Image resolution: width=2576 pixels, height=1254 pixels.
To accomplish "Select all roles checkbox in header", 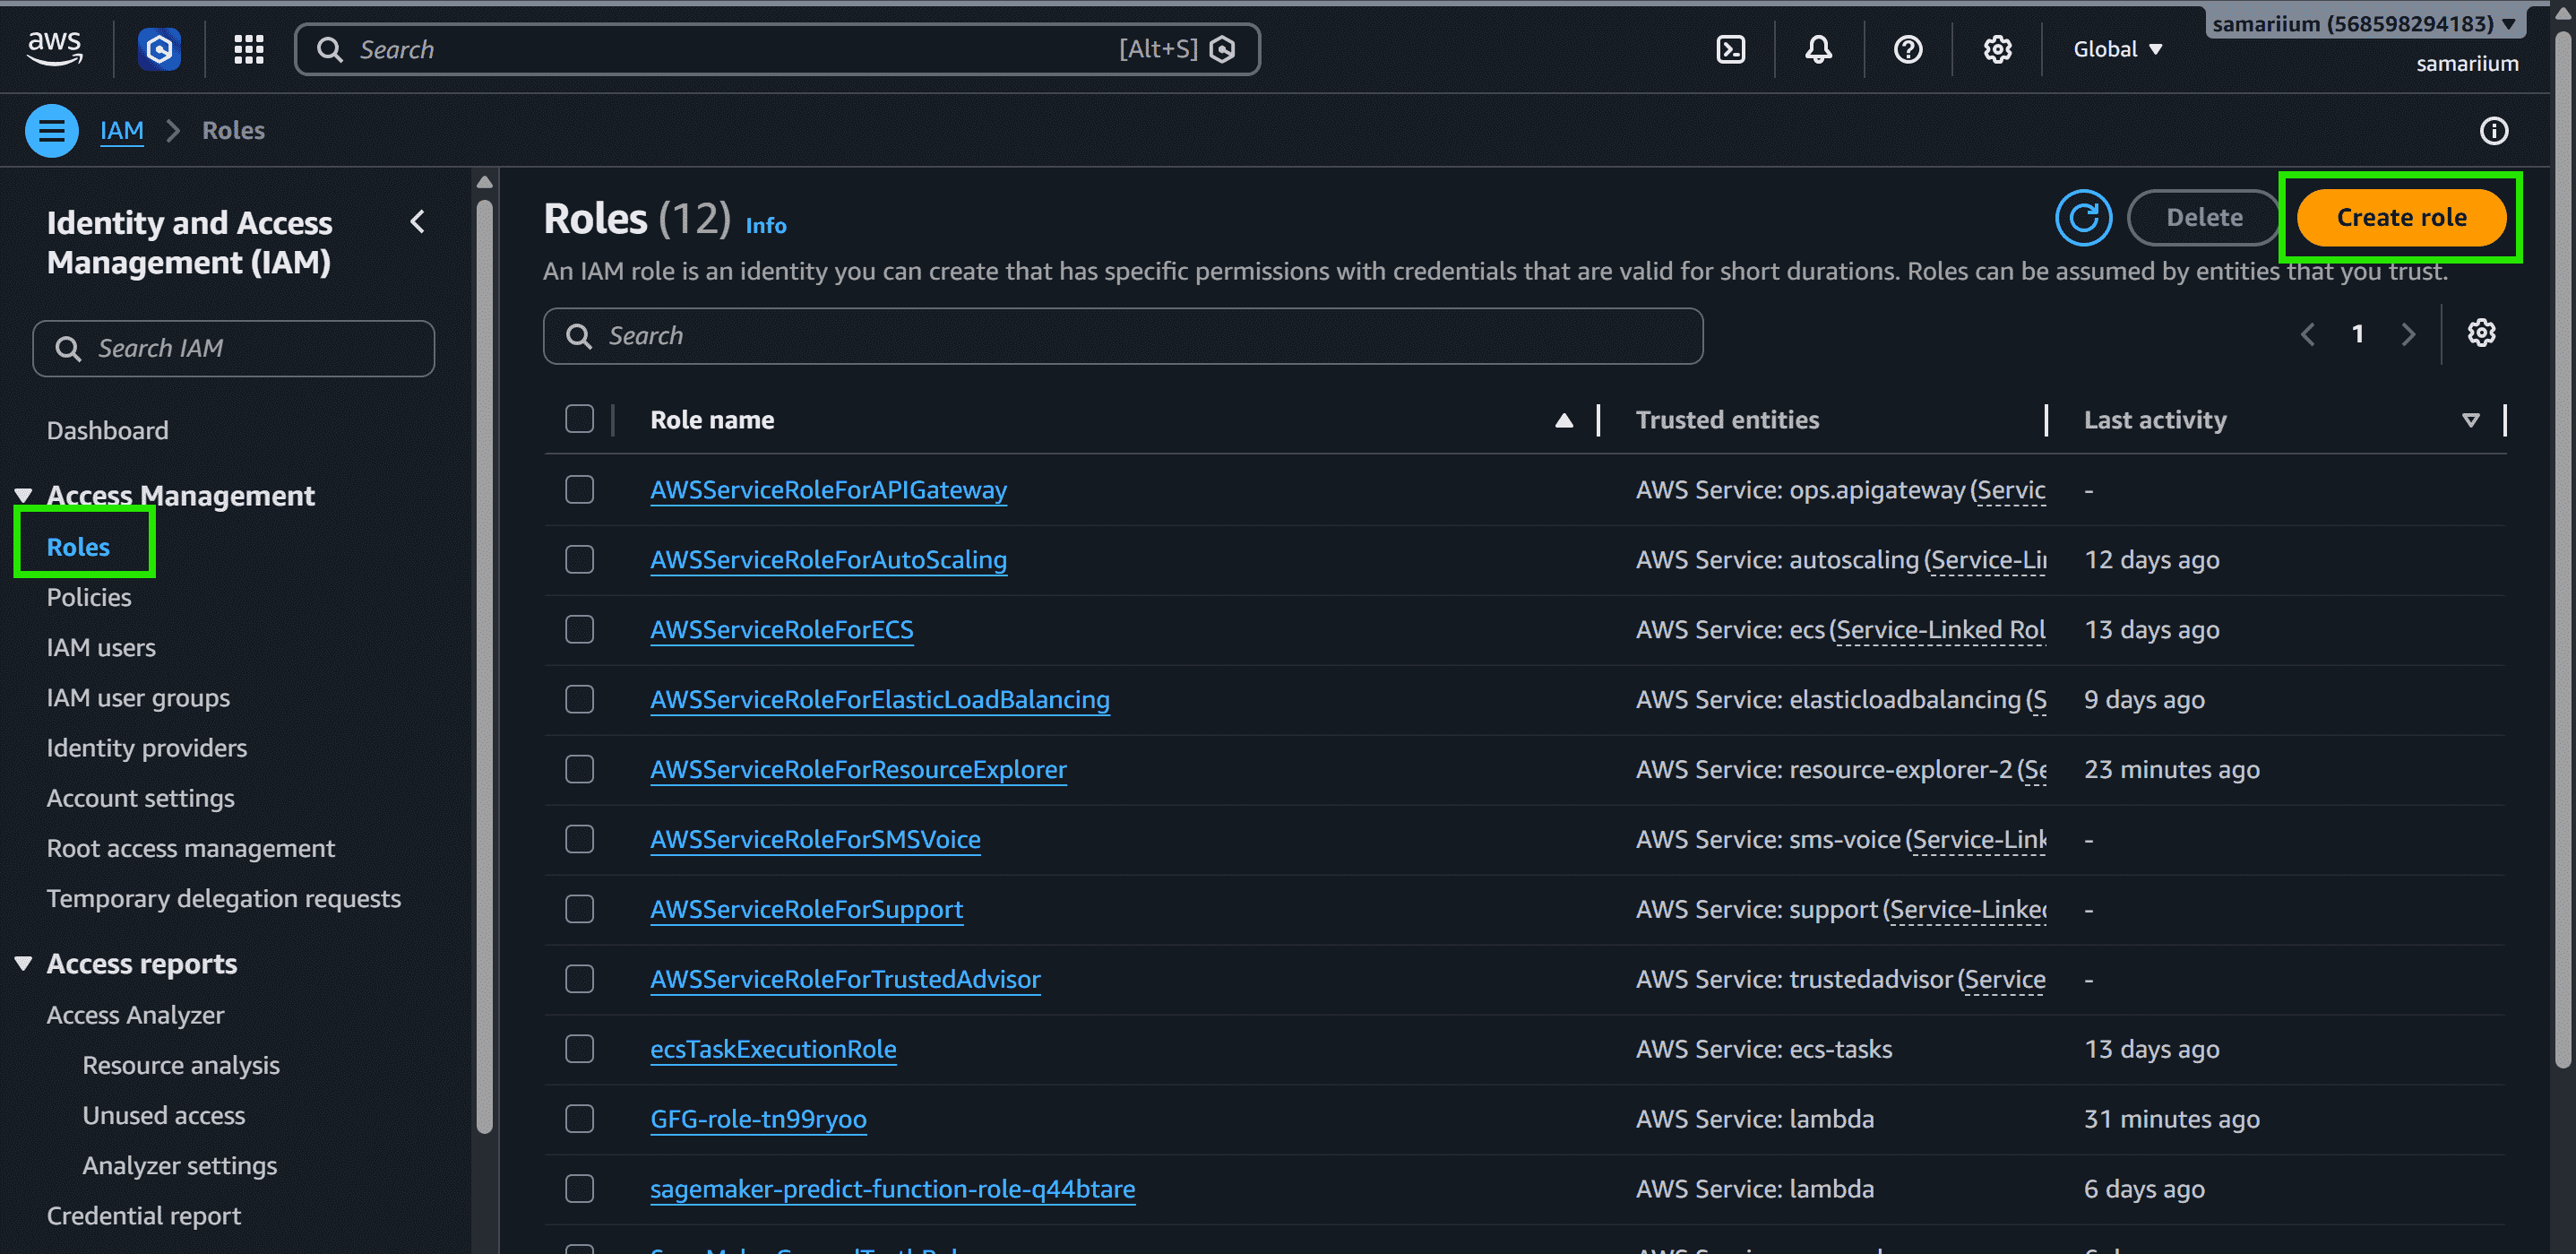I will (x=579, y=419).
